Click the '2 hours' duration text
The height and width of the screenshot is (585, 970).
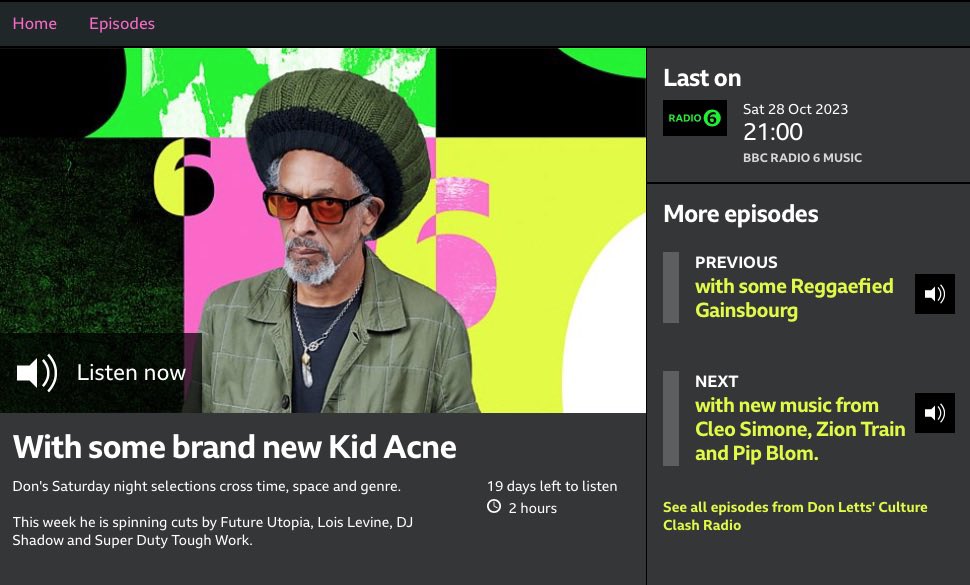click(533, 508)
